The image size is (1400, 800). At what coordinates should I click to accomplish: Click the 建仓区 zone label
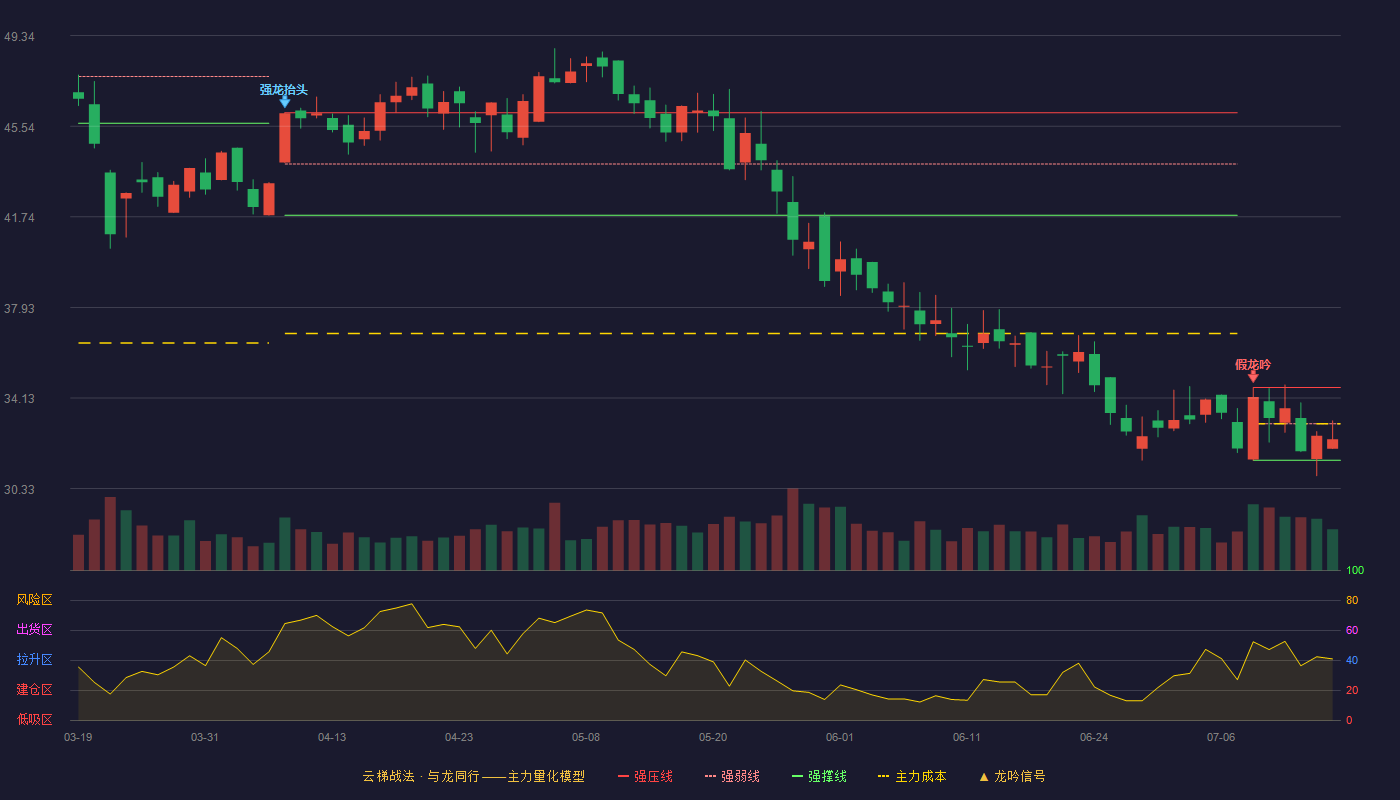tap(34, 690)
